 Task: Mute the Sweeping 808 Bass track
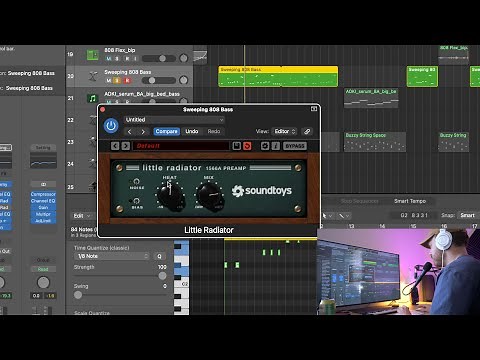[109, 80]
